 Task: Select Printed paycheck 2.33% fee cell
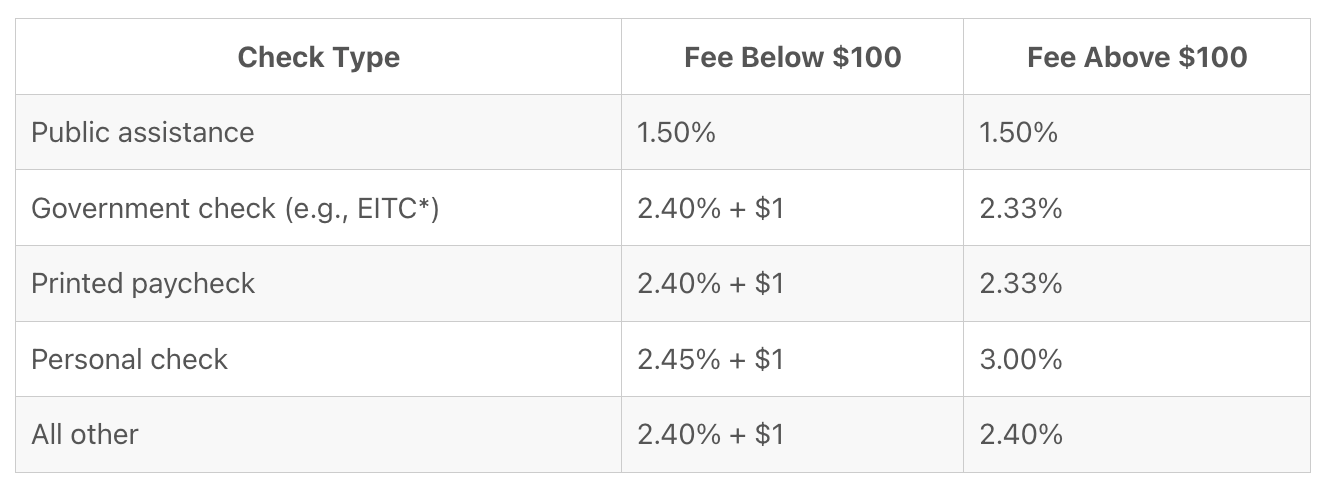pos(1020,284)
